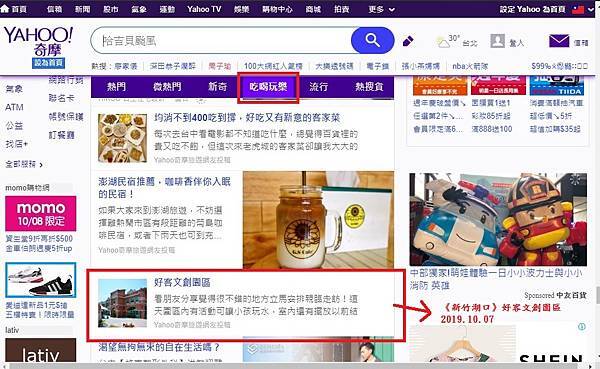Open the region dropdown arrow beside the flag
The image size is (600, 369).
(592, 9)
